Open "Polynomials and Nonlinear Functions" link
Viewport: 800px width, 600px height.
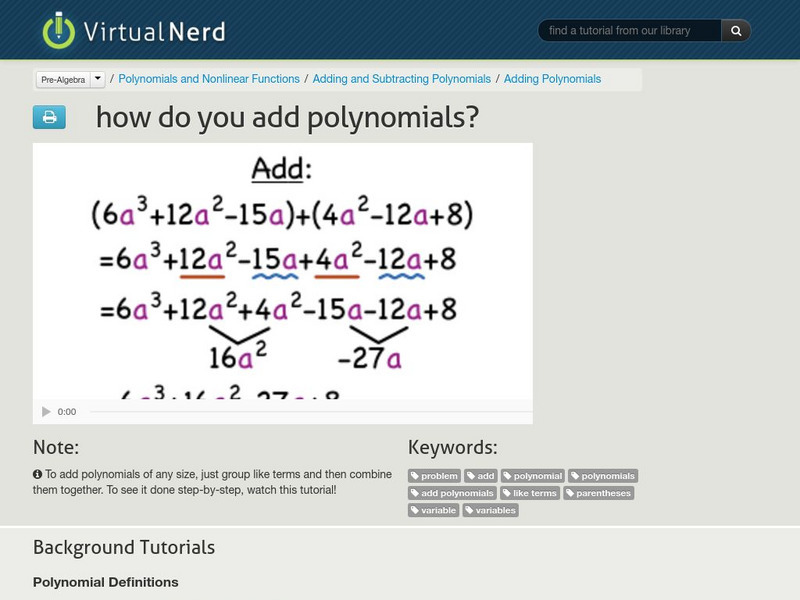pos(210,78)
